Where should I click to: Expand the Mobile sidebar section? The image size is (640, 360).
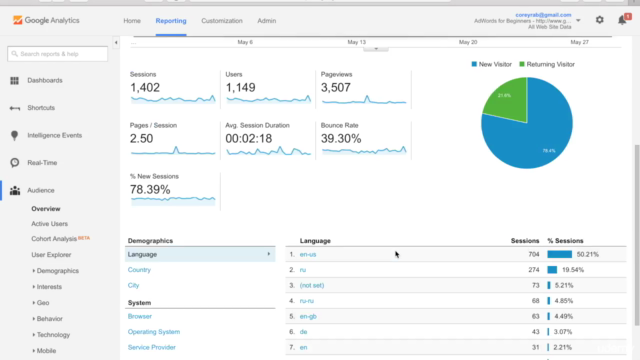33,350
